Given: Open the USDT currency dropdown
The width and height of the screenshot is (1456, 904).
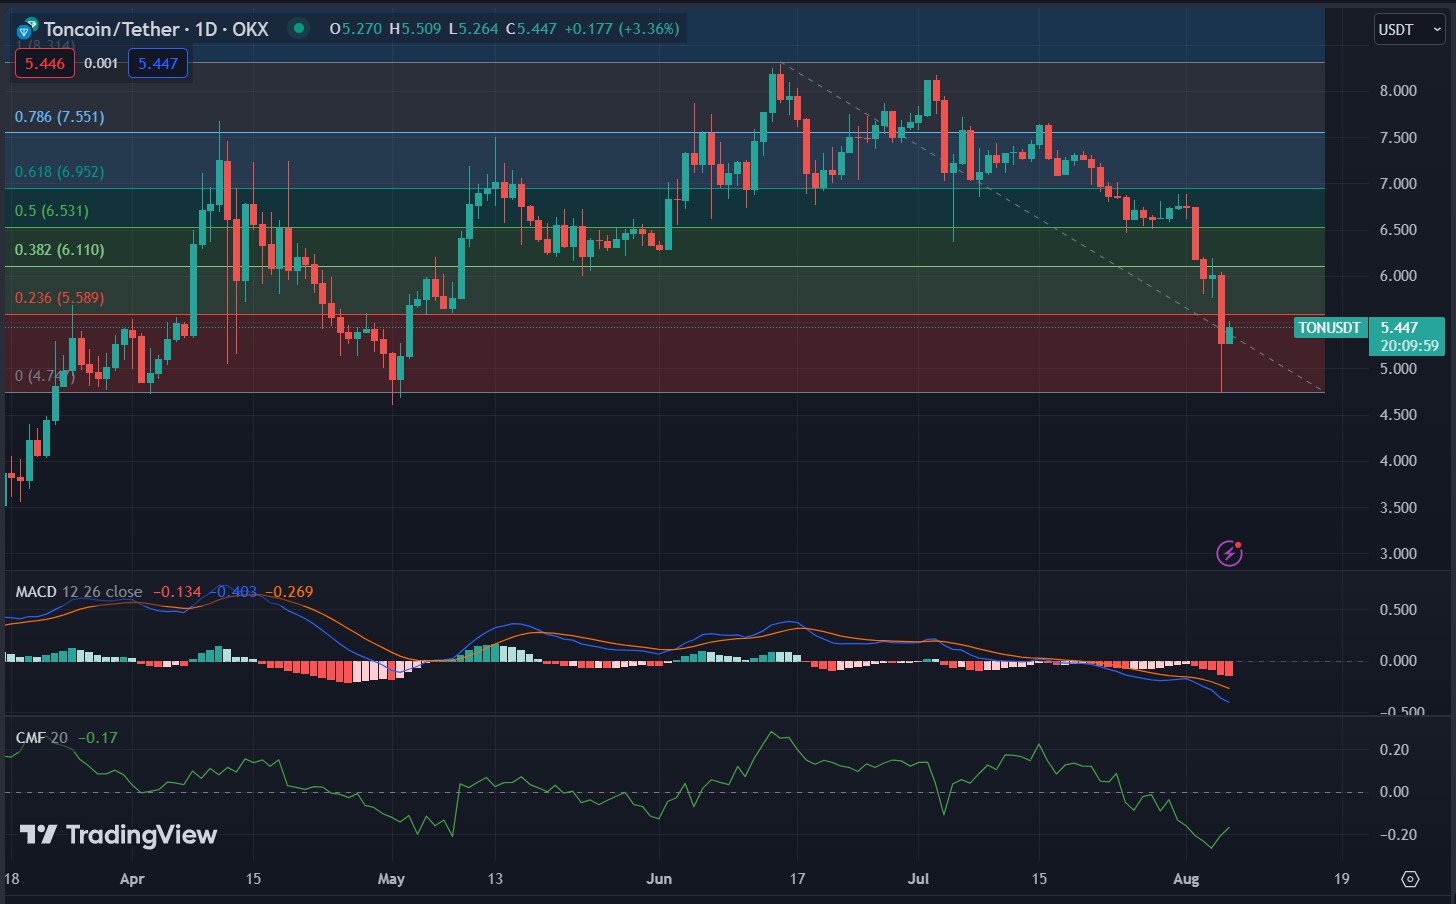Looking at the screenshot, I should [1409, 30].
